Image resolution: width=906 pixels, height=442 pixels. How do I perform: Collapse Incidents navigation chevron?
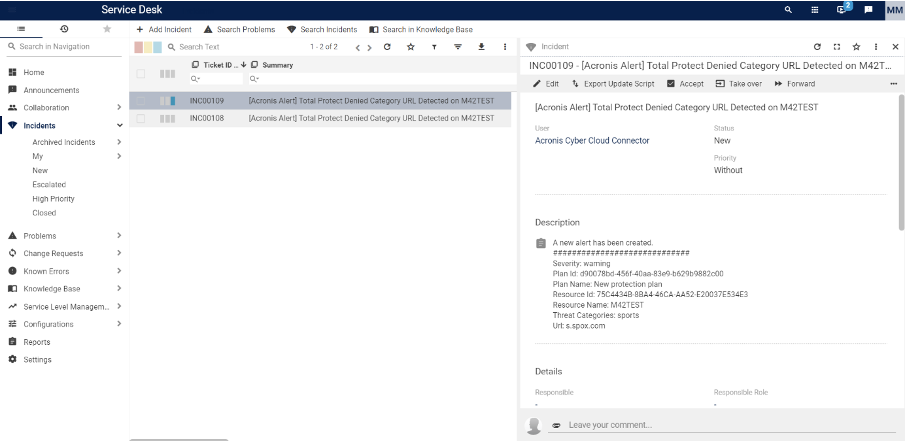tap(120, 125)
